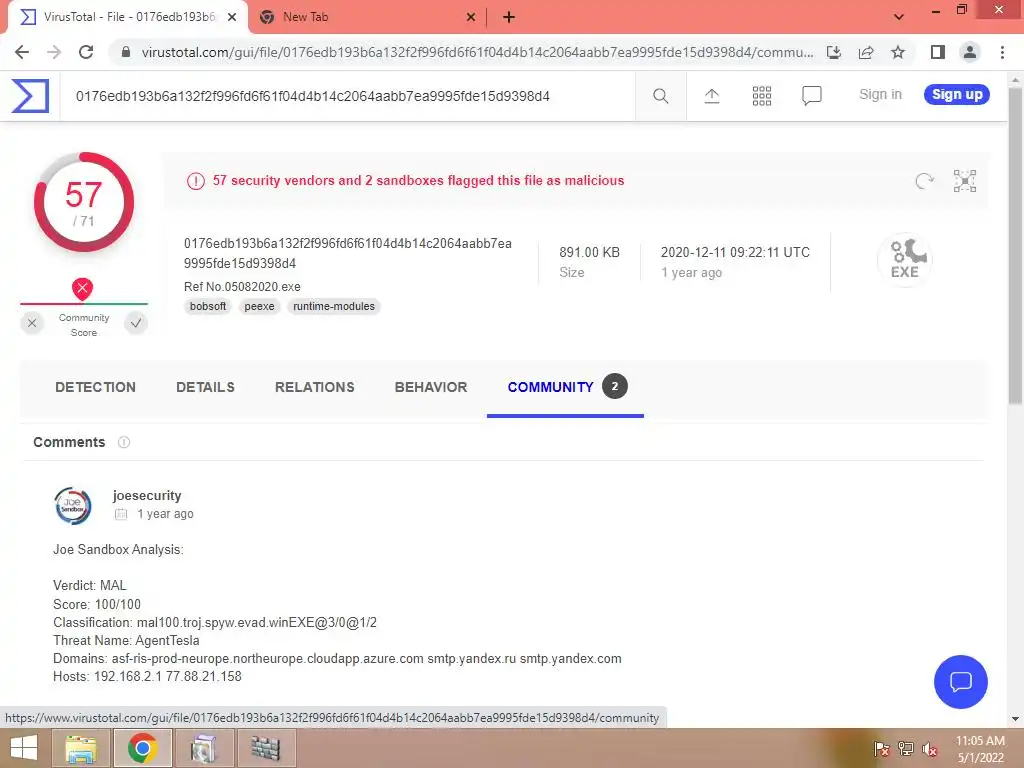This screenshot has width=1024, height=768.
Task: Click the VirusTotal logo icon
Action: (x=30, y=96)
